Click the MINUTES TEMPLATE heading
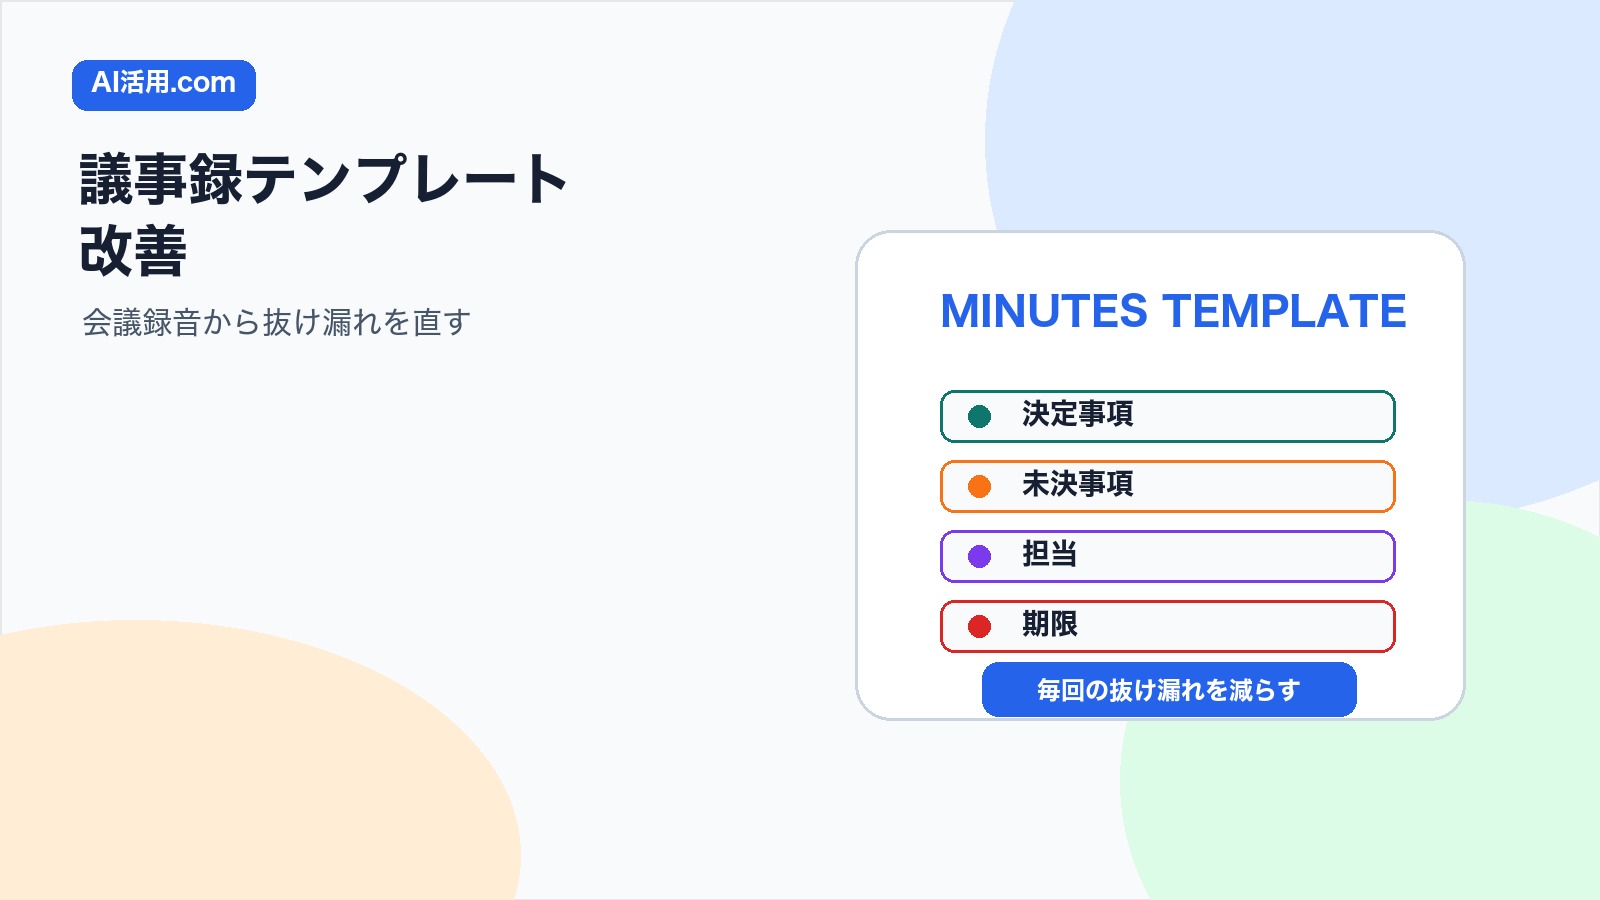Viewport: 1600px width, 900px height. [x=1173, y=311]
